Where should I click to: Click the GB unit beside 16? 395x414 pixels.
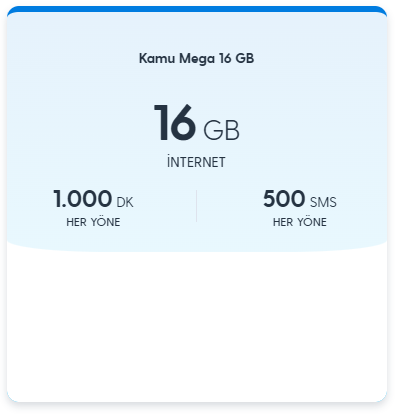tap(221, 130)
